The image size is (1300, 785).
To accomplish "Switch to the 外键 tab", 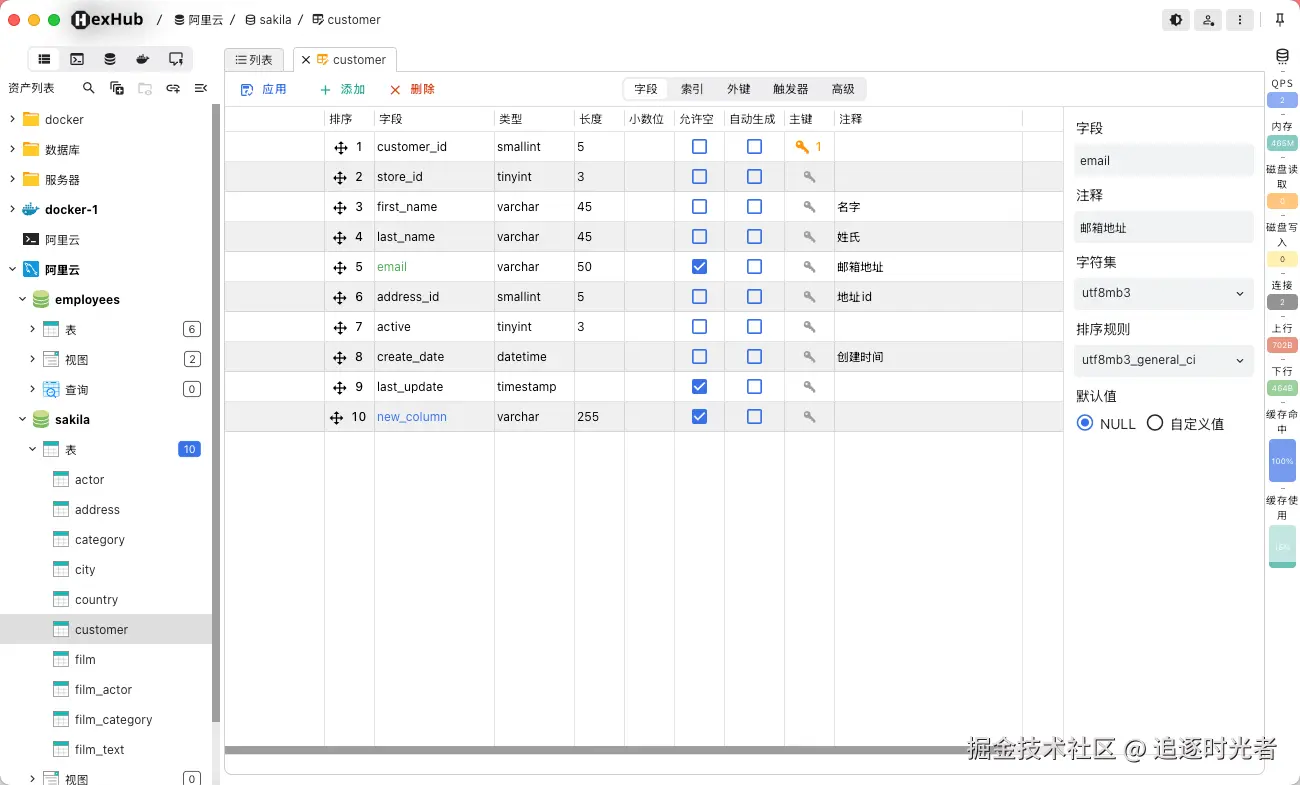I will click(x=739, y=89).
